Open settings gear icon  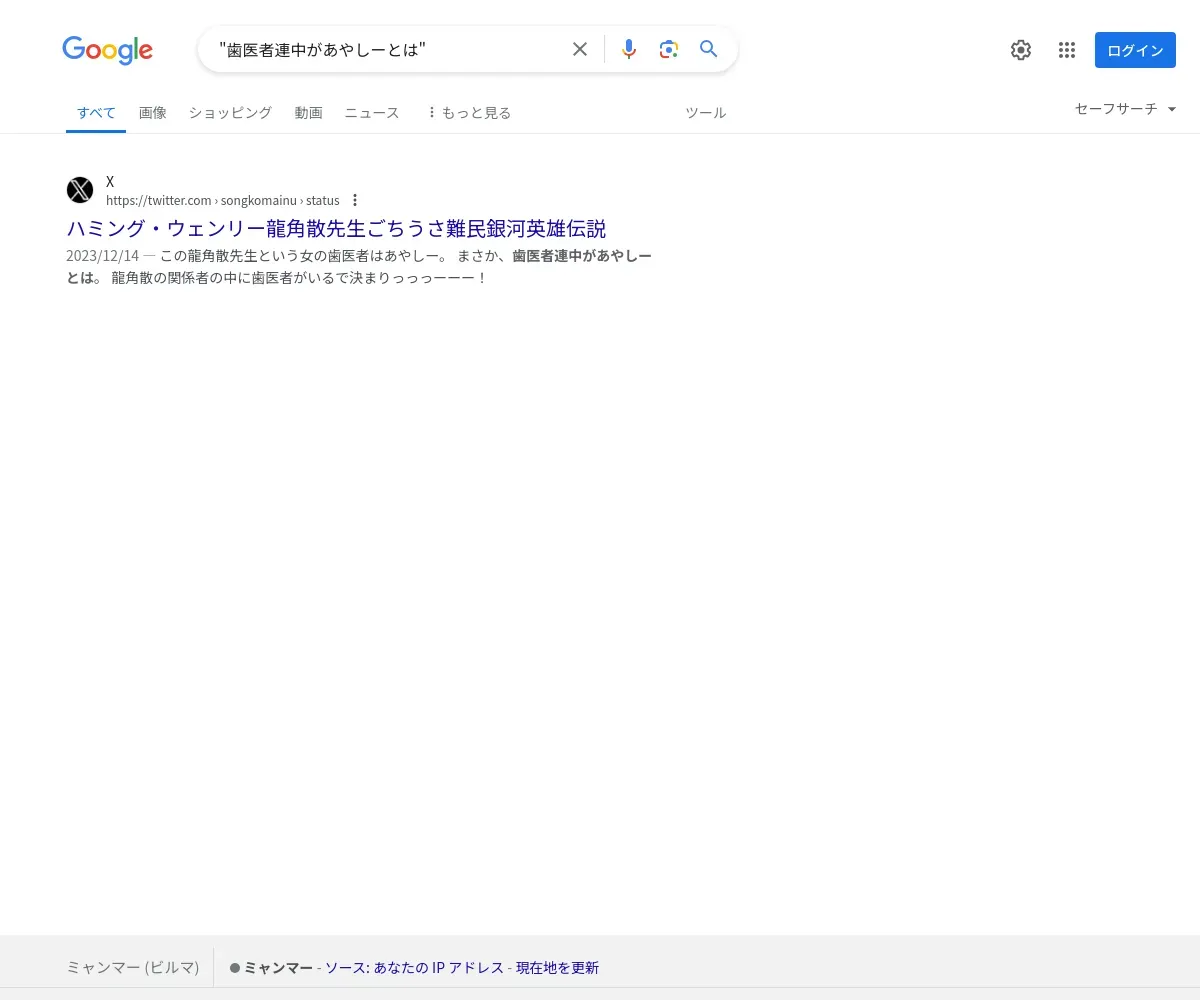pyautogui.click(x=1020, y=50)
